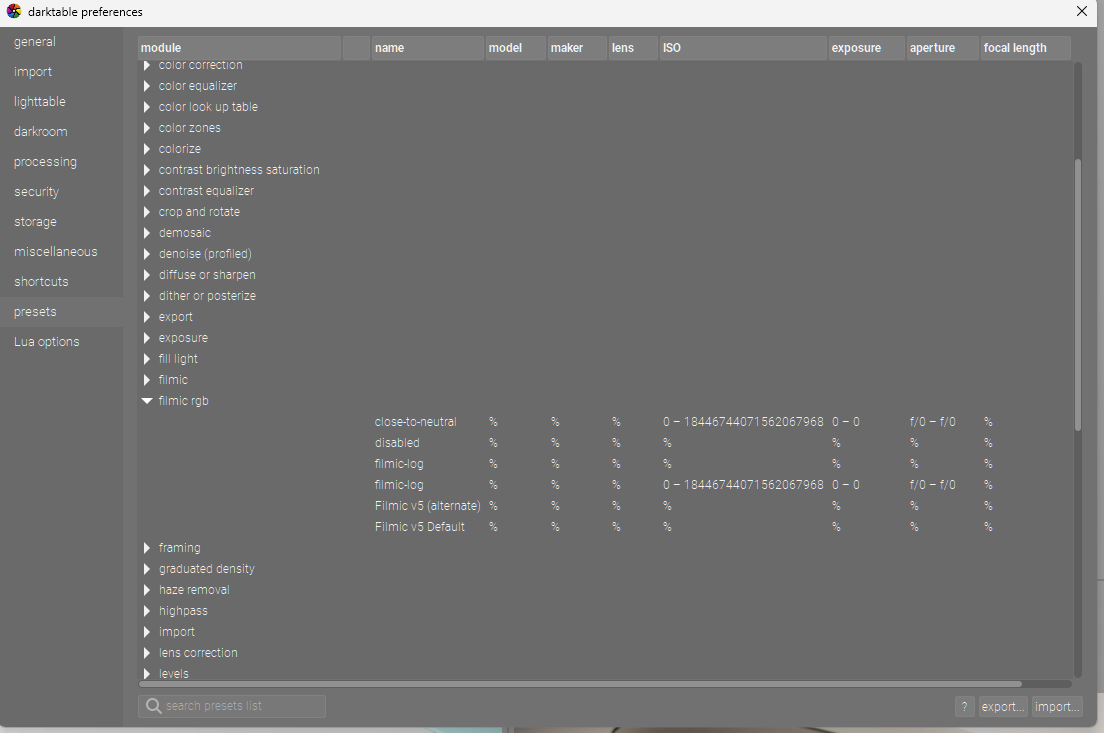Close the darktable preferences window

point(1082,12)
